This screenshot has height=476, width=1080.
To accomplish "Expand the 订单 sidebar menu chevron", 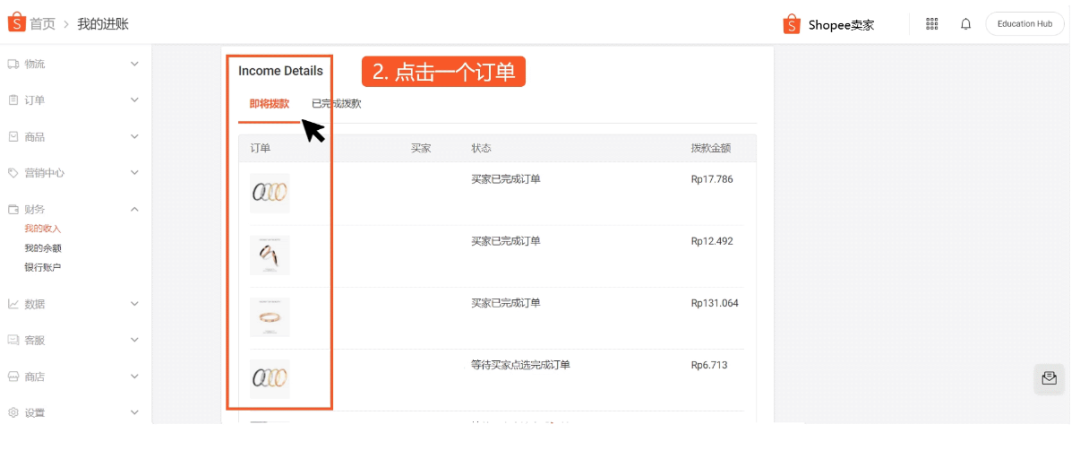I will click(134, 101).
